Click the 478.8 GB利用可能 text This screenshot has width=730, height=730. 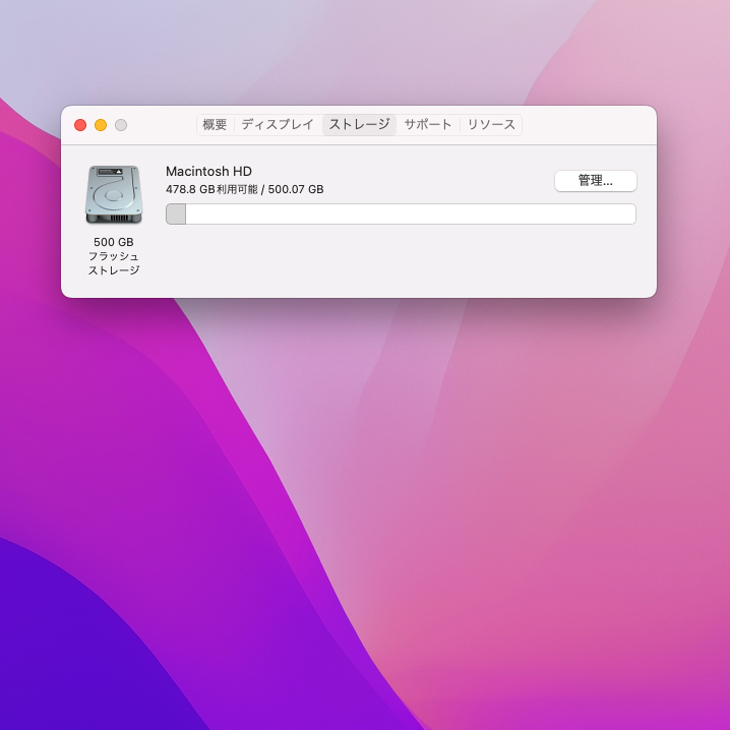pyautogui.click(x=211, y=189)
